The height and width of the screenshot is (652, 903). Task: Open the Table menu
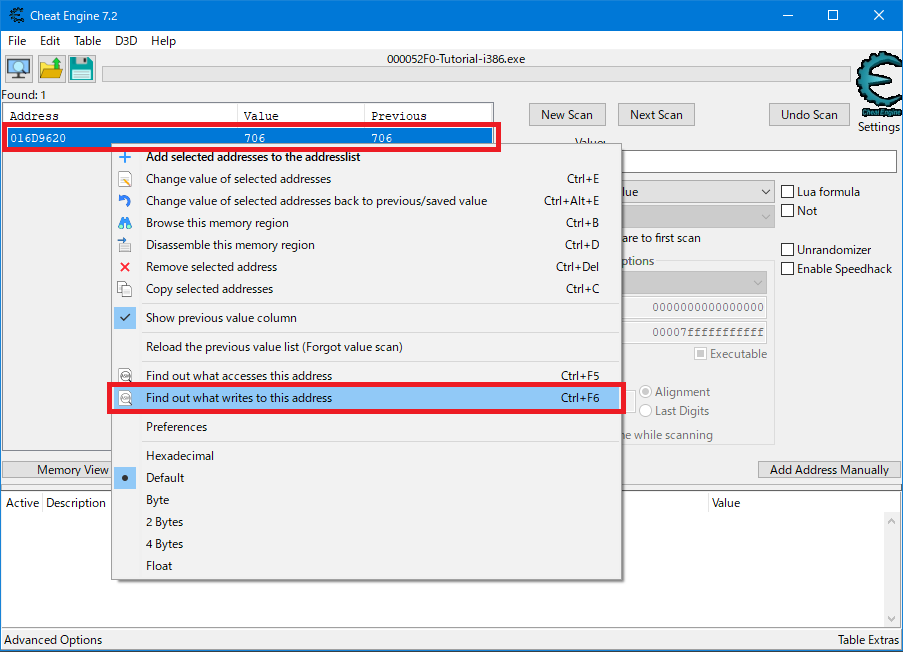tap(88, 41)
